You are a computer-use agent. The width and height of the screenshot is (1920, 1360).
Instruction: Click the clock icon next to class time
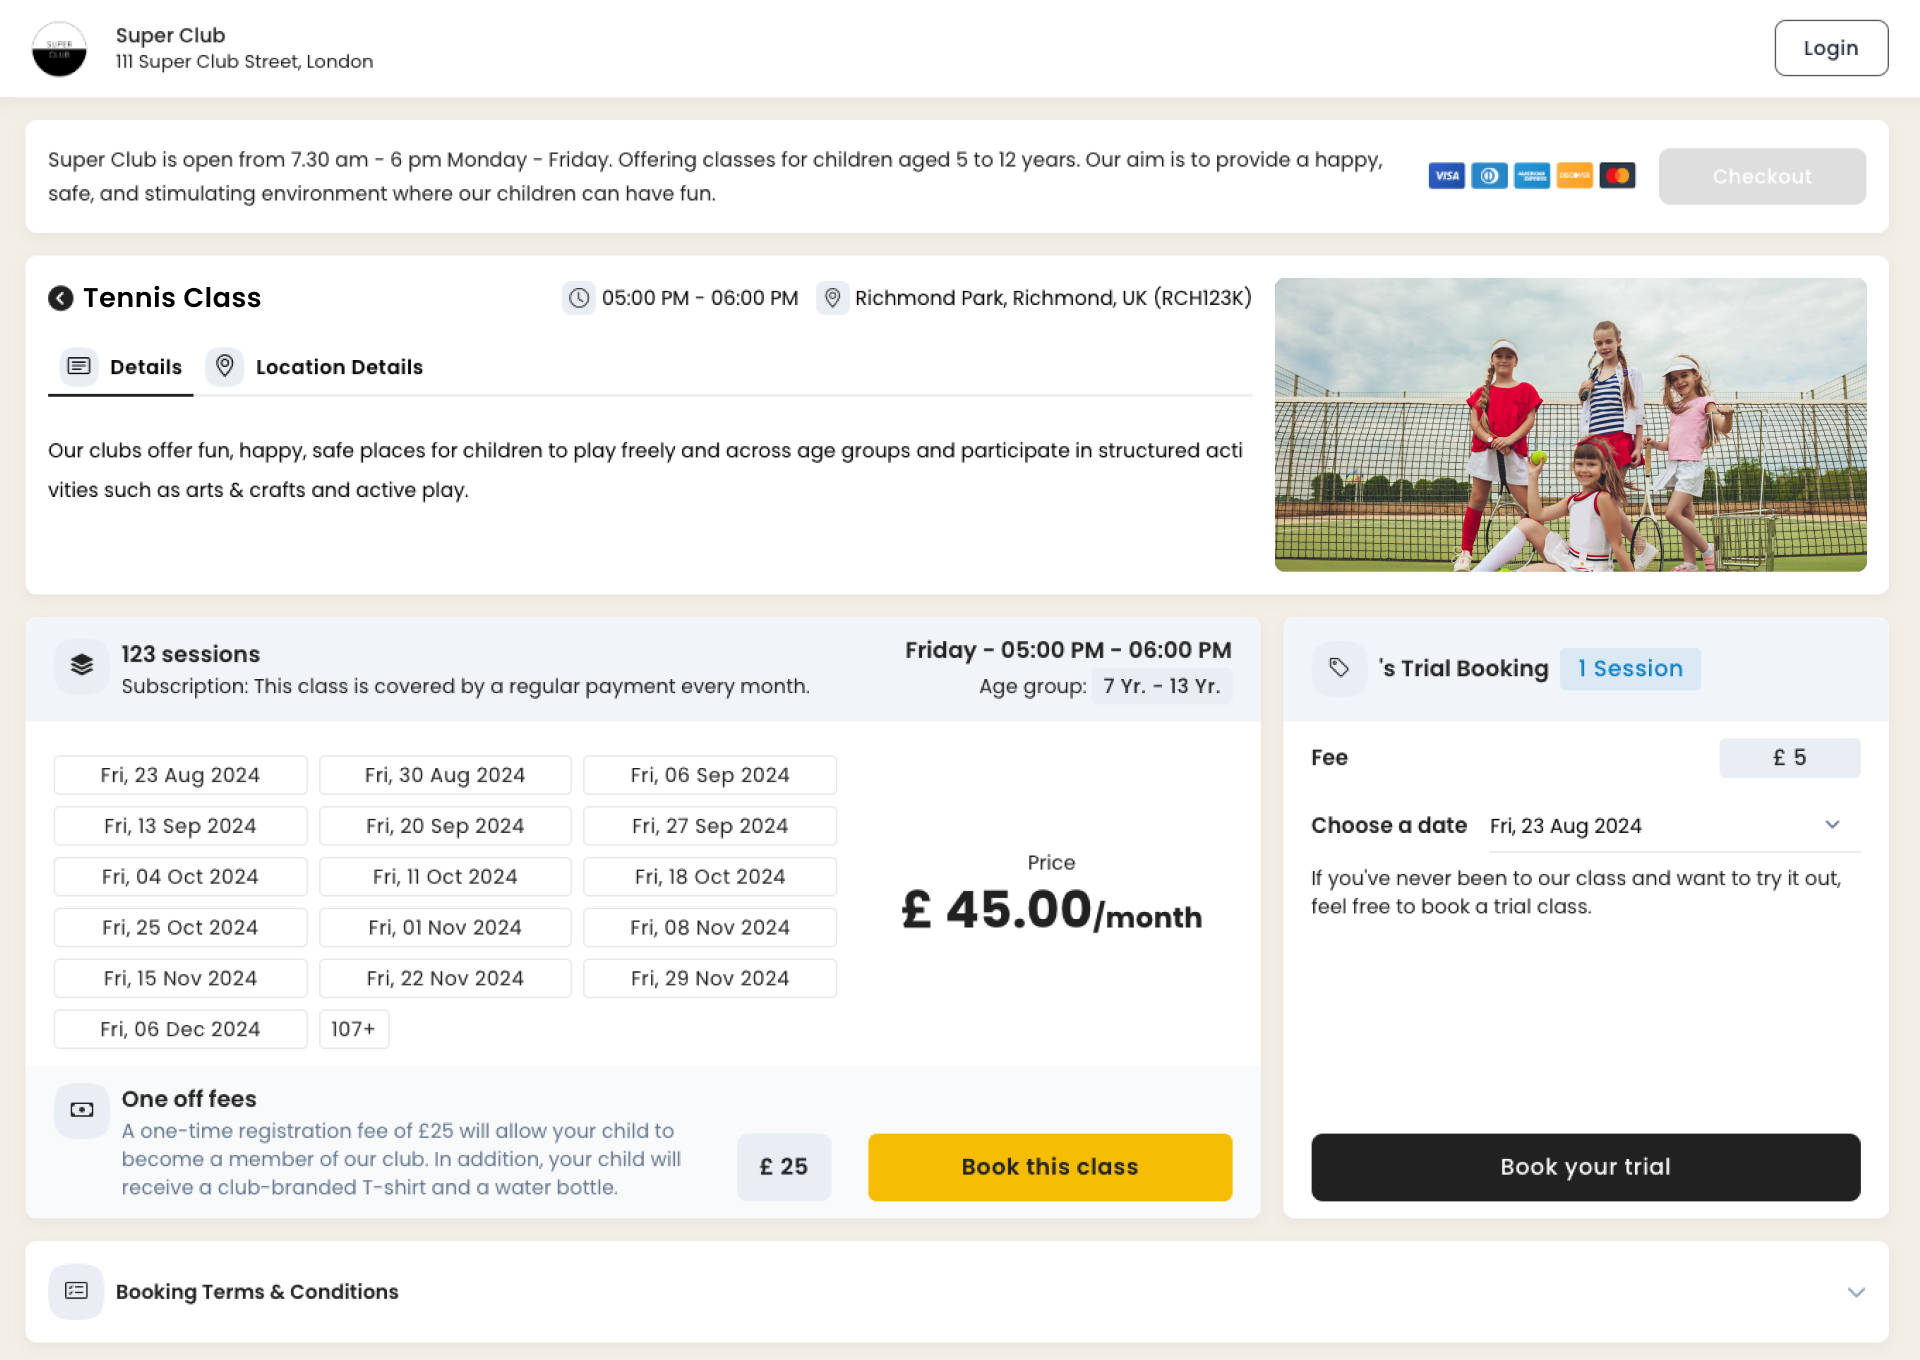click(x=578, y=298)
